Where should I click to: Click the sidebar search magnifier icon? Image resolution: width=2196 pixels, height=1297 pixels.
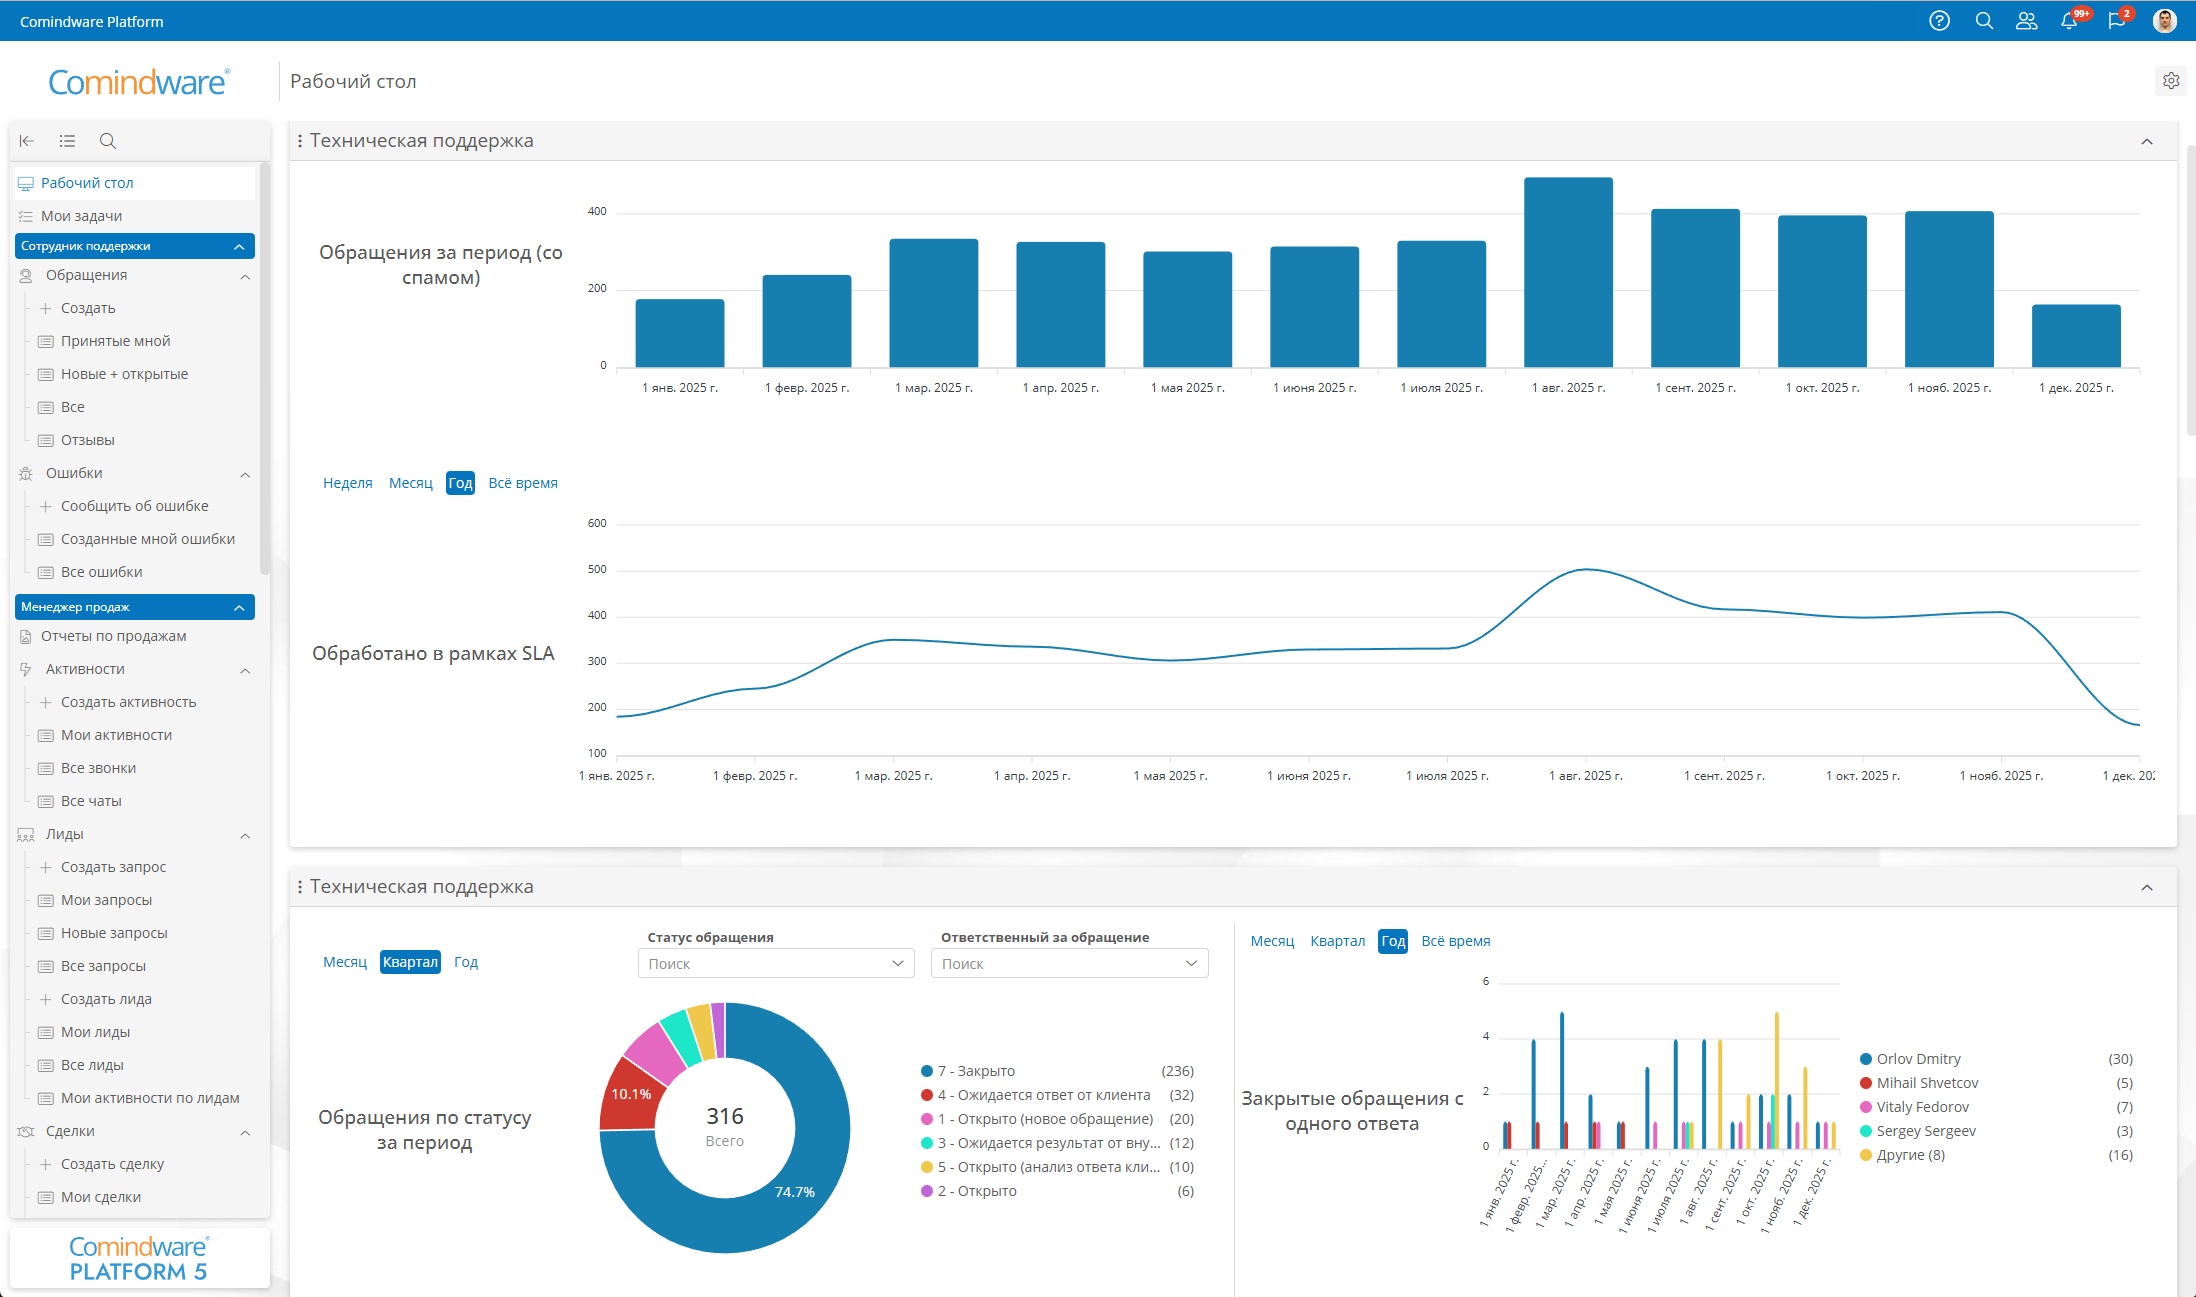[108, 141]
